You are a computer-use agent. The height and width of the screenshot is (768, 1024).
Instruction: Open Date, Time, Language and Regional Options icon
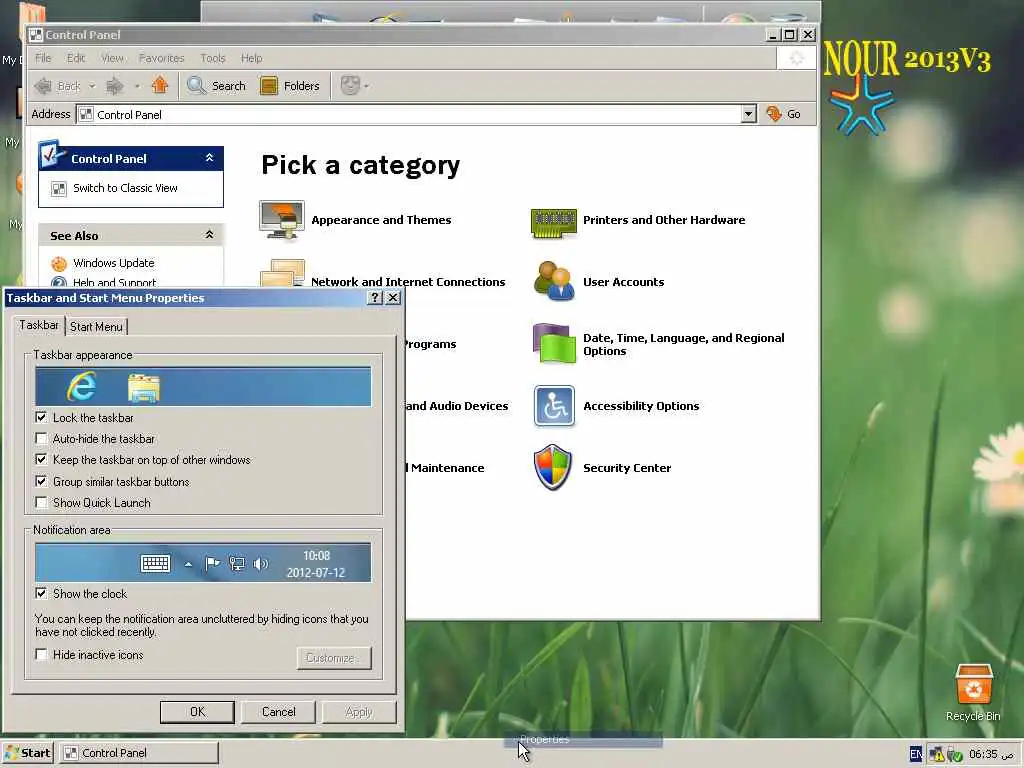point(554,343)
